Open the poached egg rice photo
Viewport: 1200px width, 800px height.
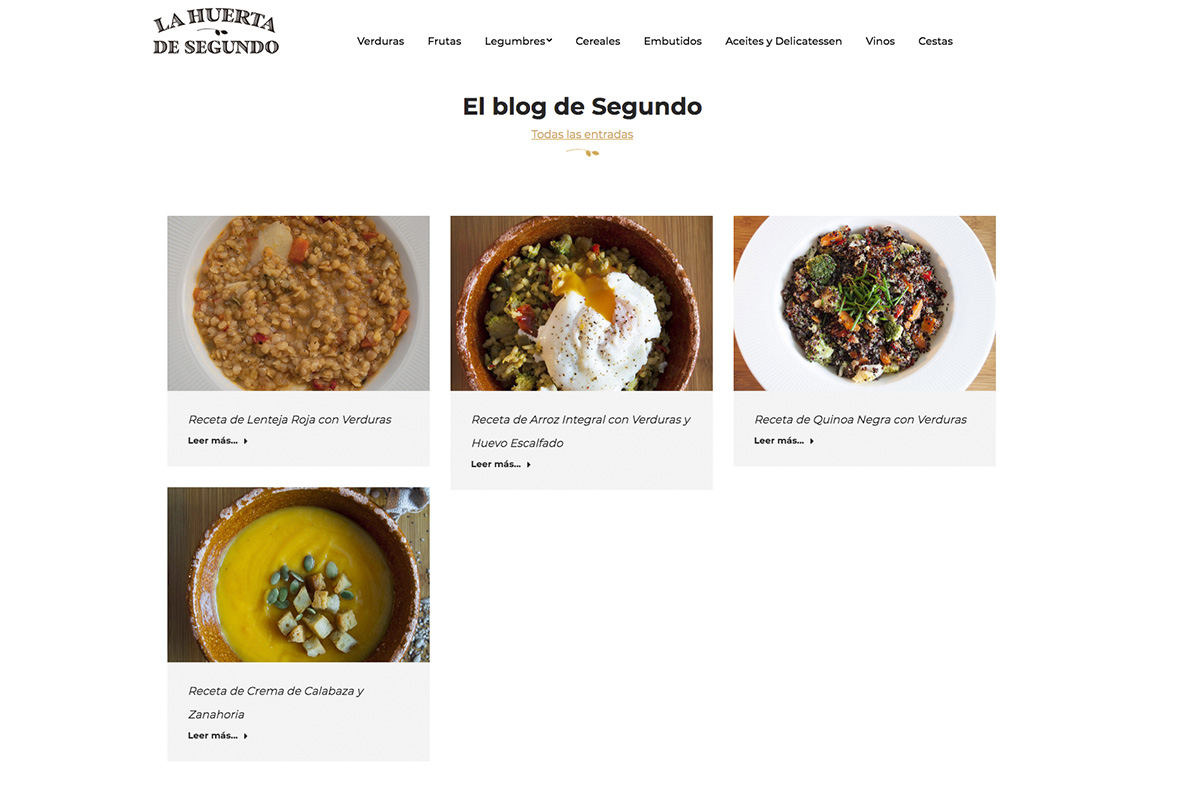pos(581,303)
